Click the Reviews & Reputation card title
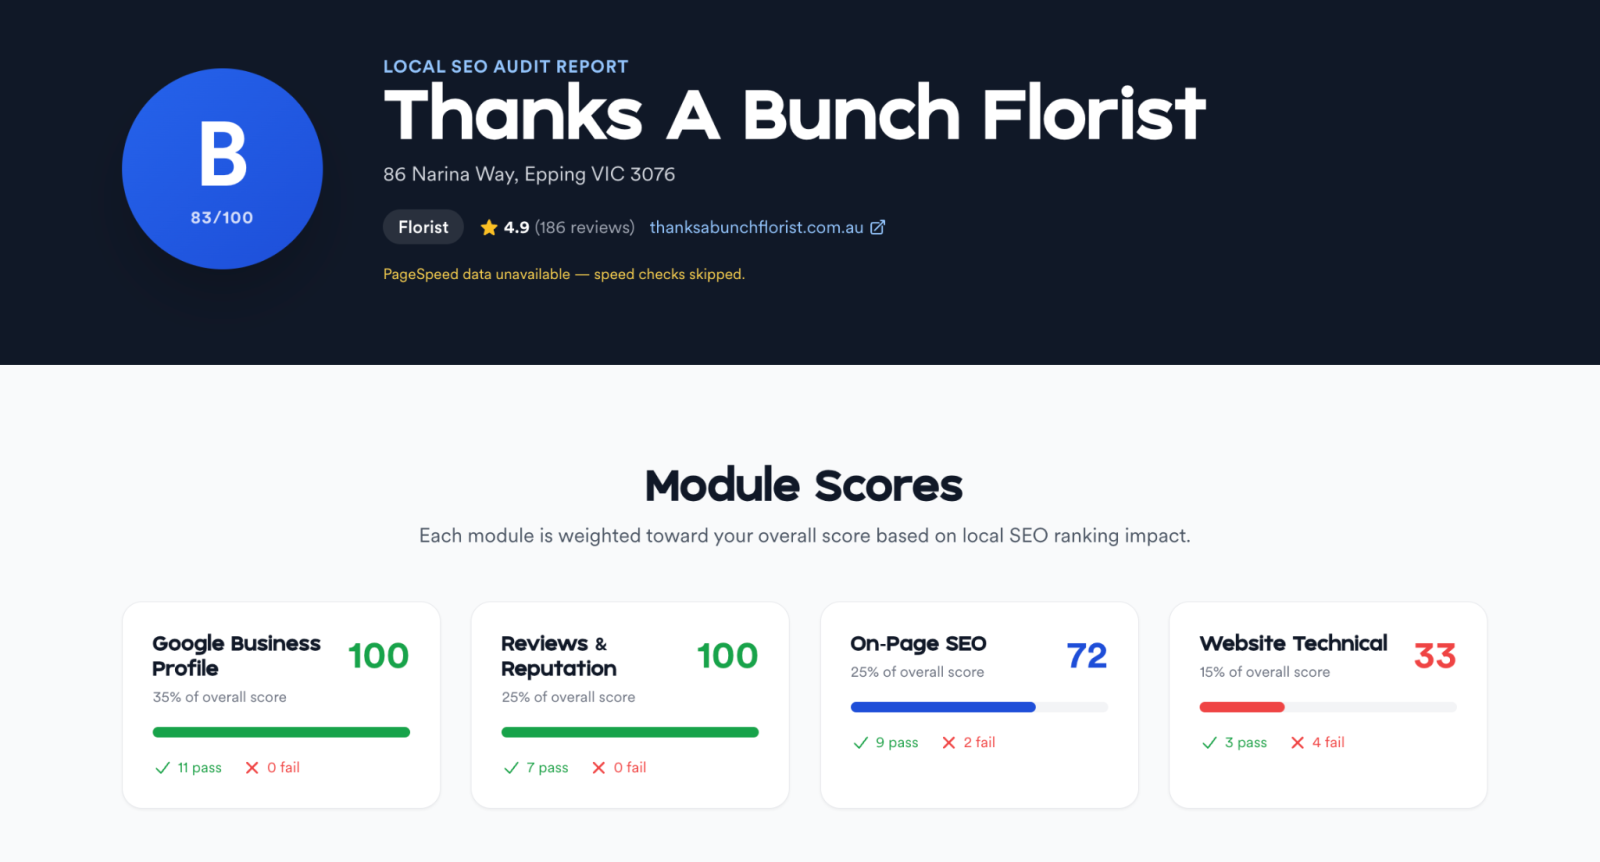The width and height of the screenshot is (1600, 862). pyautogui.click(x=559, y=655)
